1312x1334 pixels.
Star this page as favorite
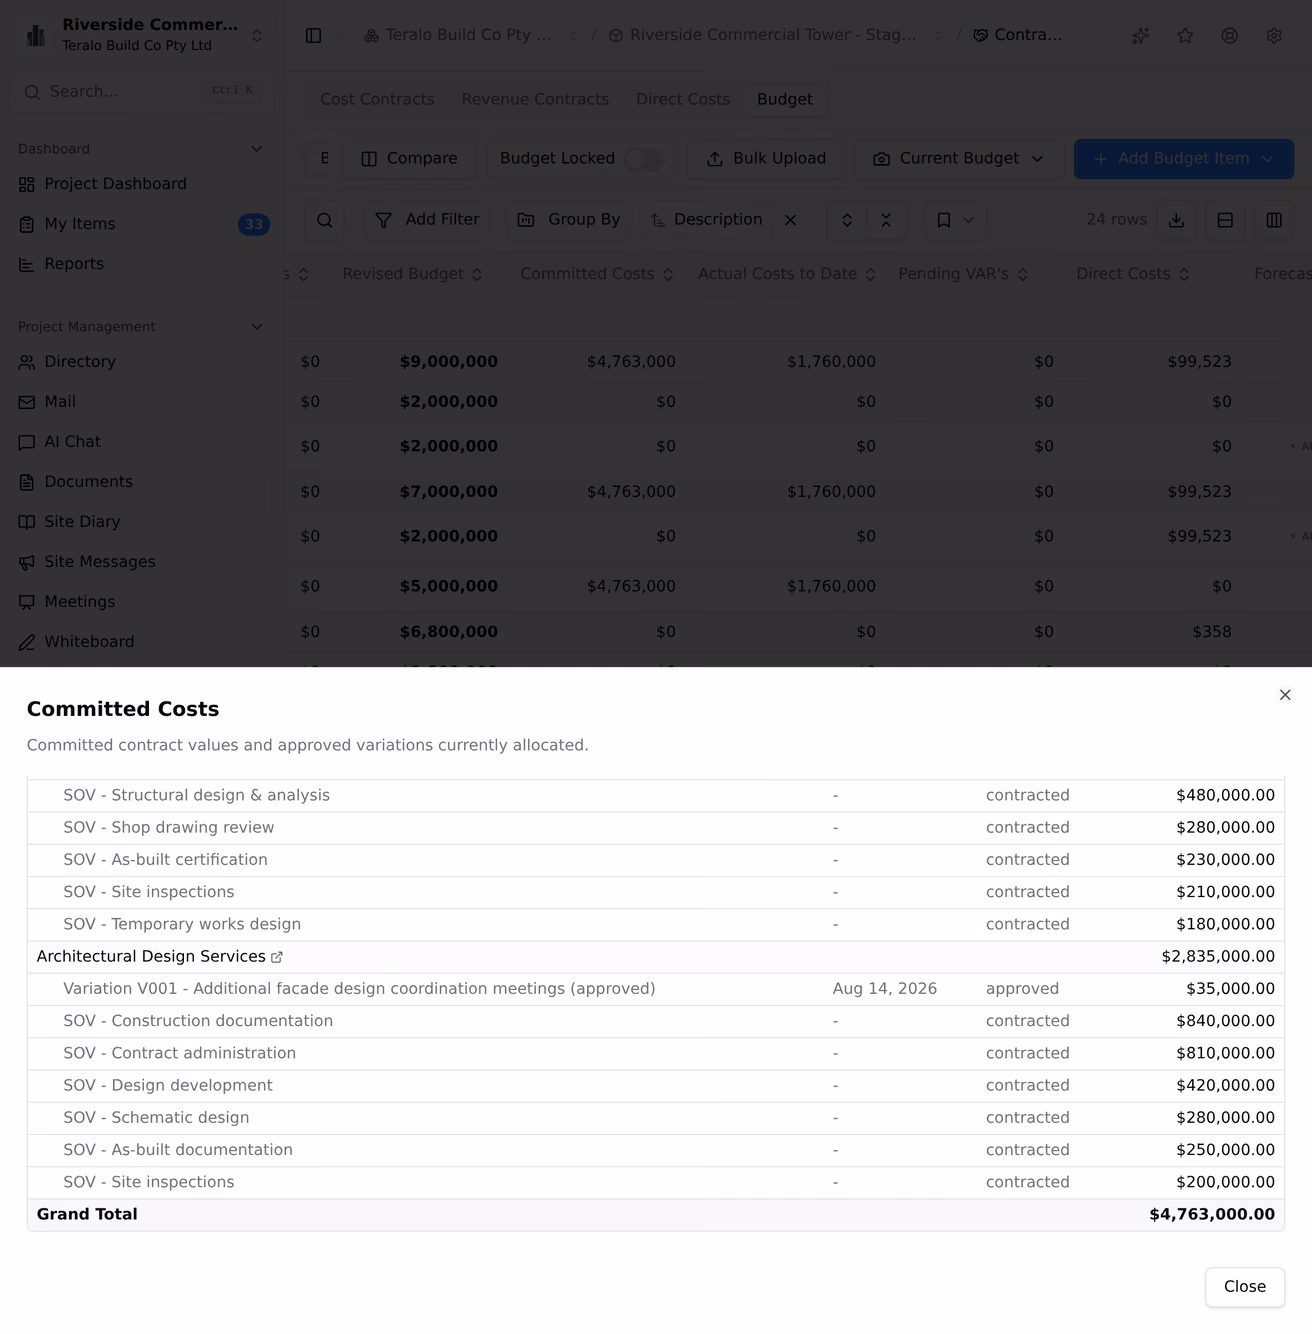click(1185, 35)
